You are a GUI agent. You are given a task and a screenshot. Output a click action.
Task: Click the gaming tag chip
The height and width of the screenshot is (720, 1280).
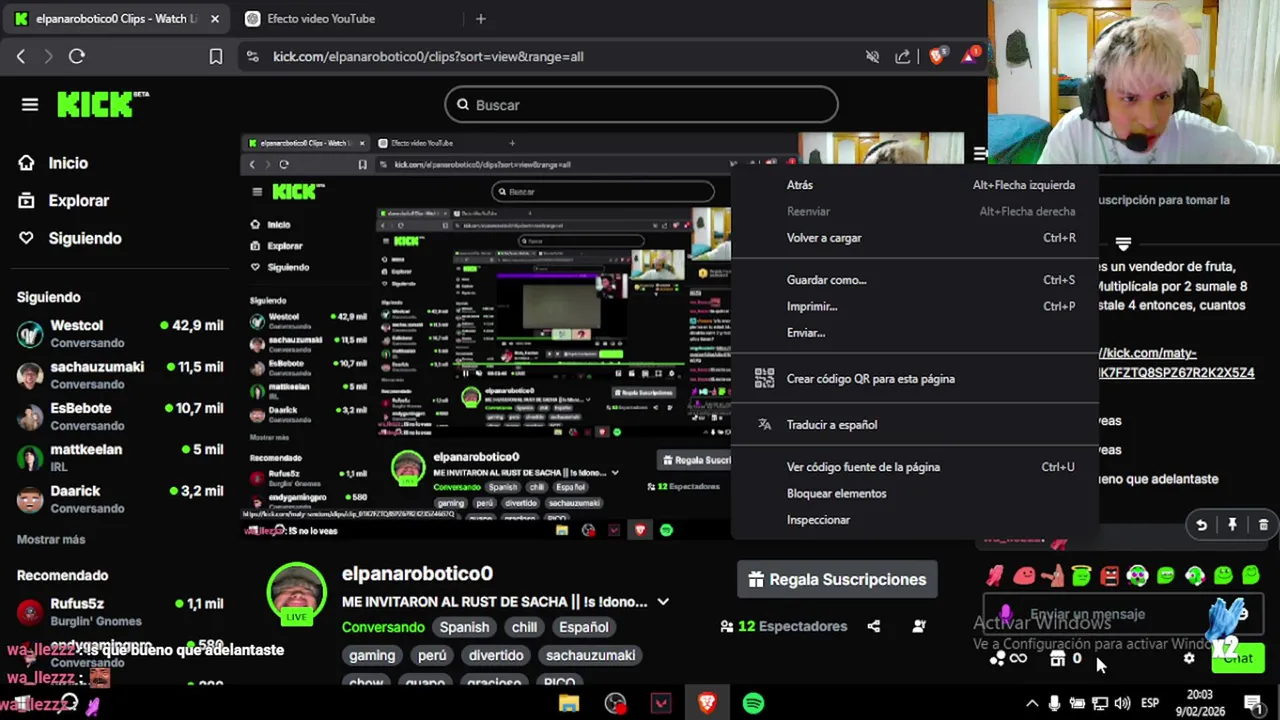[372, 656]
